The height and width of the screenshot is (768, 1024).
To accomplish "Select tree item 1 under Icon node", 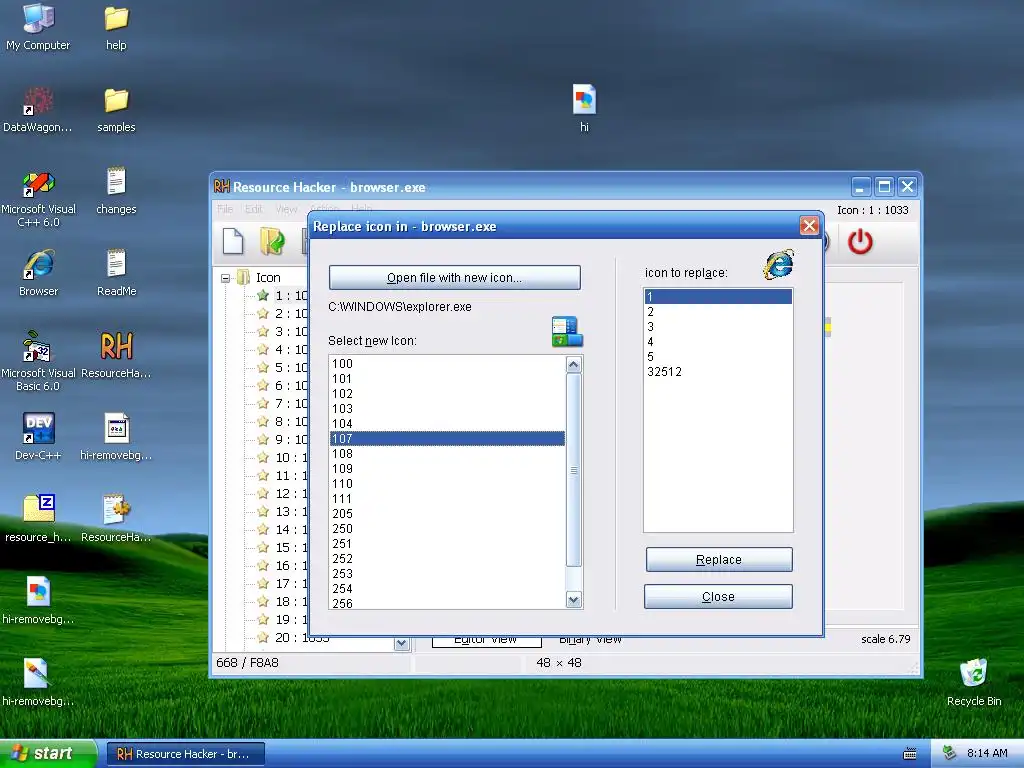I will coord(282,296).
